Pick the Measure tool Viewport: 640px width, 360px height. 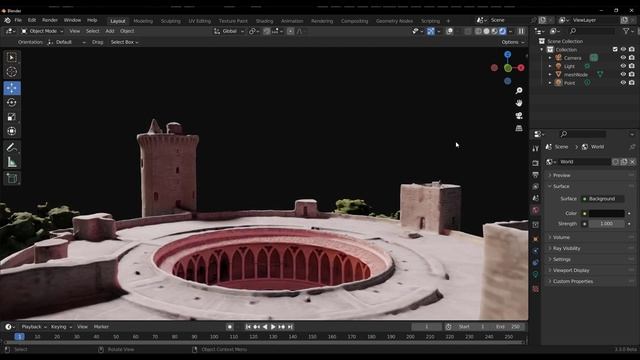(x=11, y=162)
